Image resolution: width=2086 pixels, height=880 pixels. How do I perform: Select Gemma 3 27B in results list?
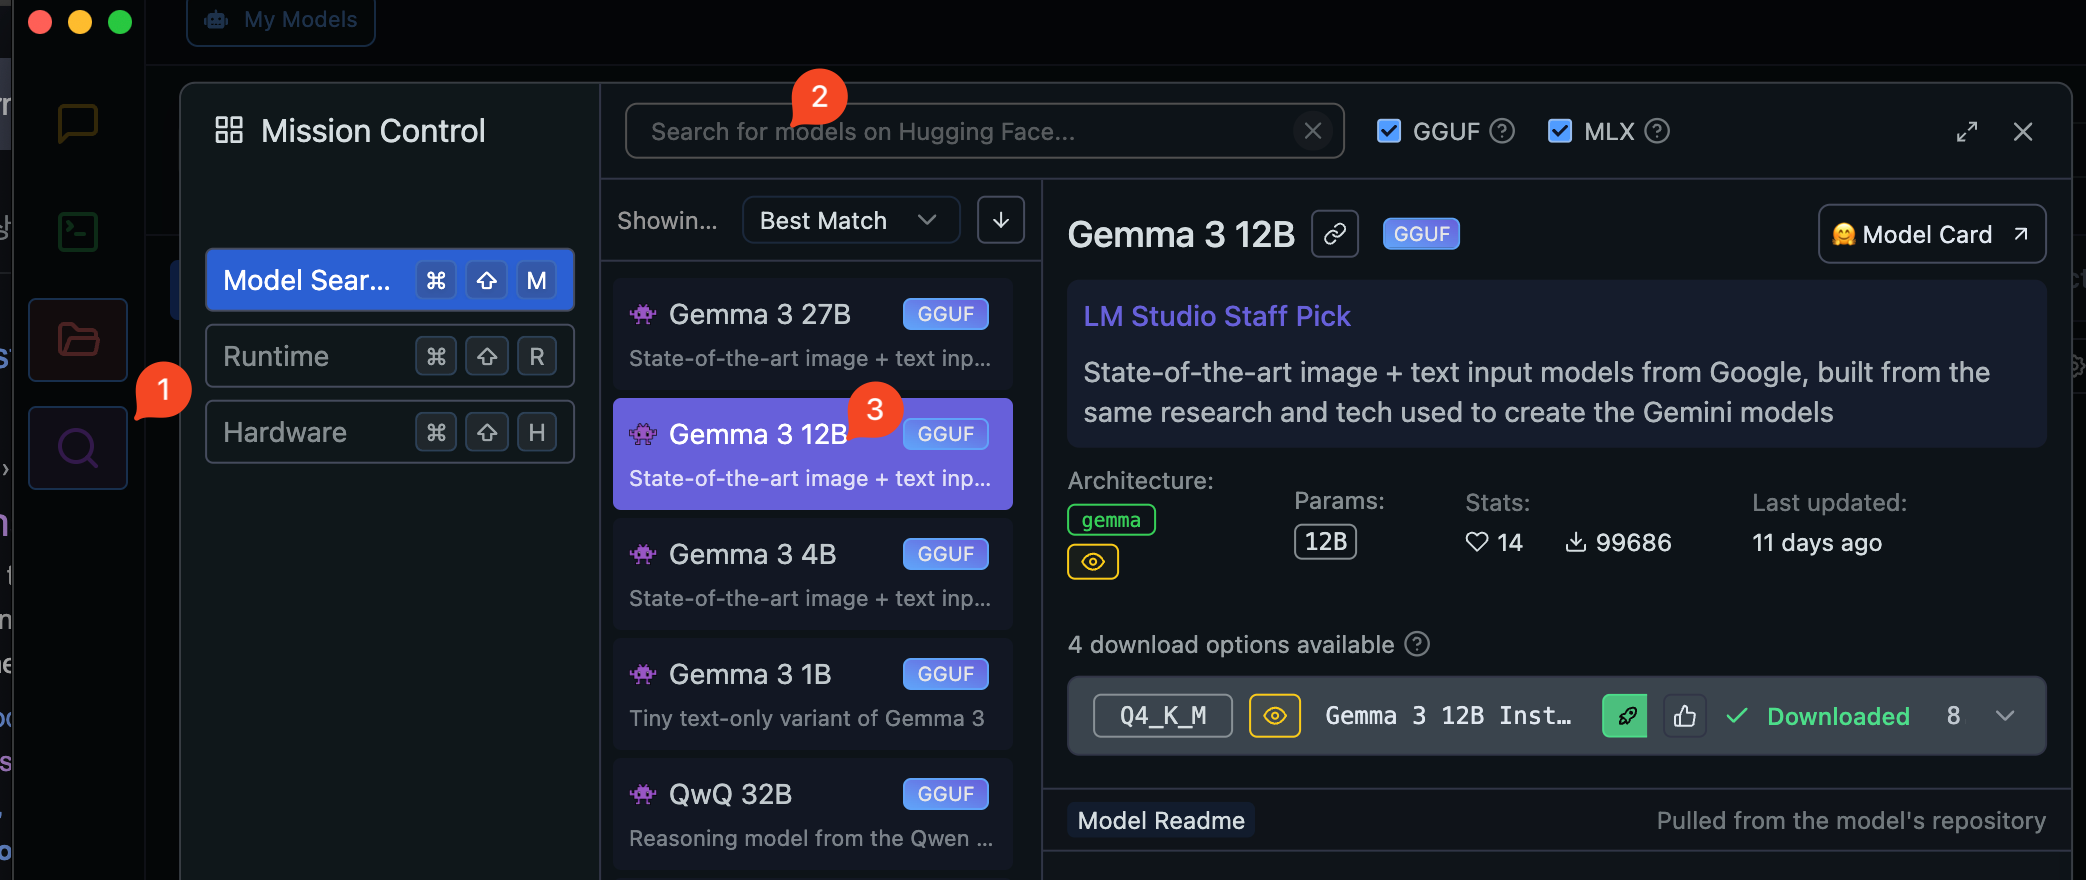pos(813,334)
